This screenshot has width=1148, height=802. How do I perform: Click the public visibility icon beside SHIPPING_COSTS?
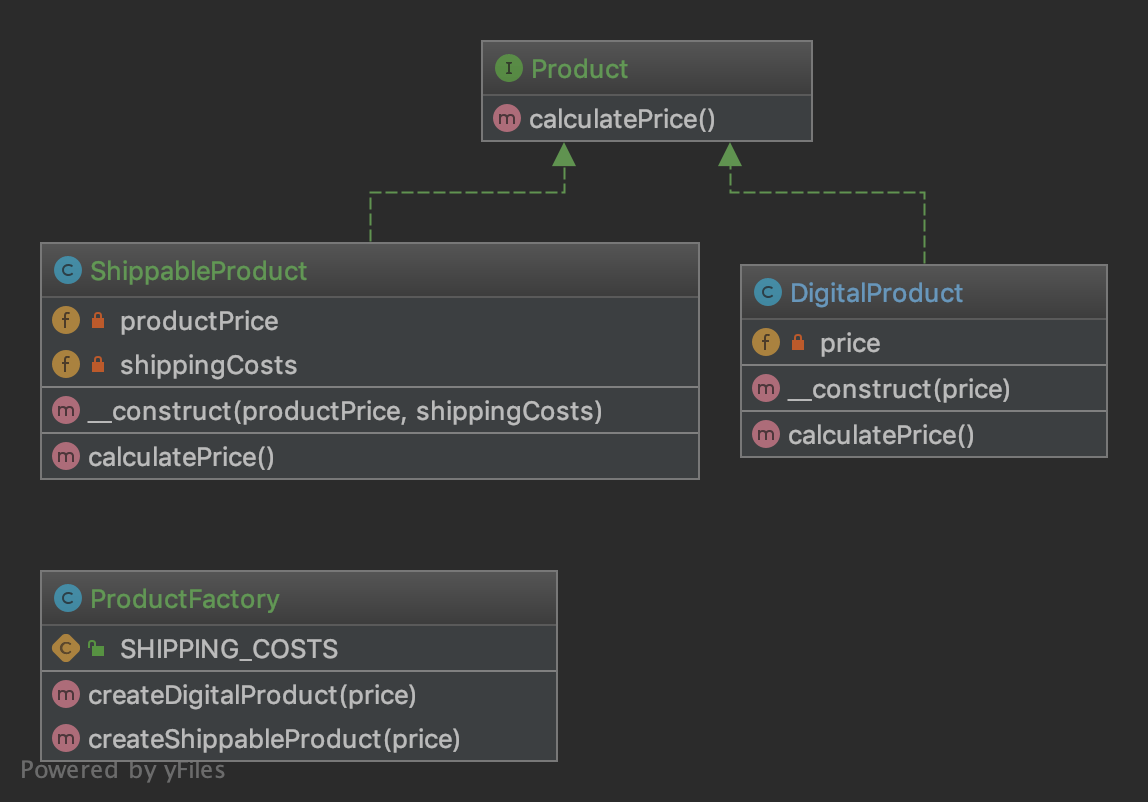tap(97, 648)
